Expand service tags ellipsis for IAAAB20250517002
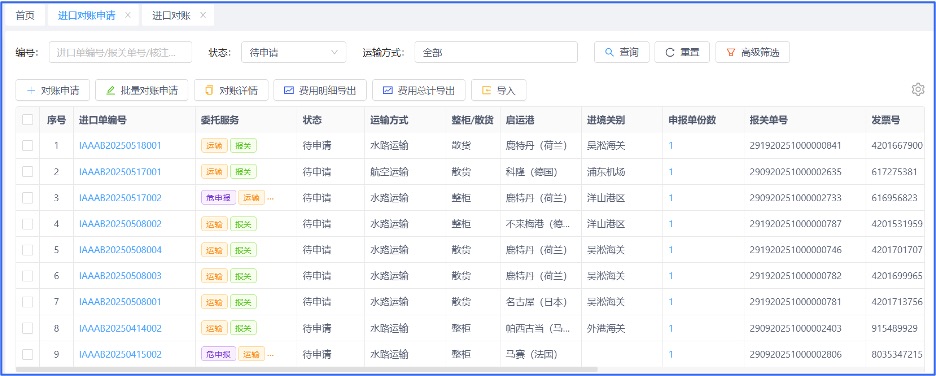Screen dimensions: 936x376 pos(270,198)
